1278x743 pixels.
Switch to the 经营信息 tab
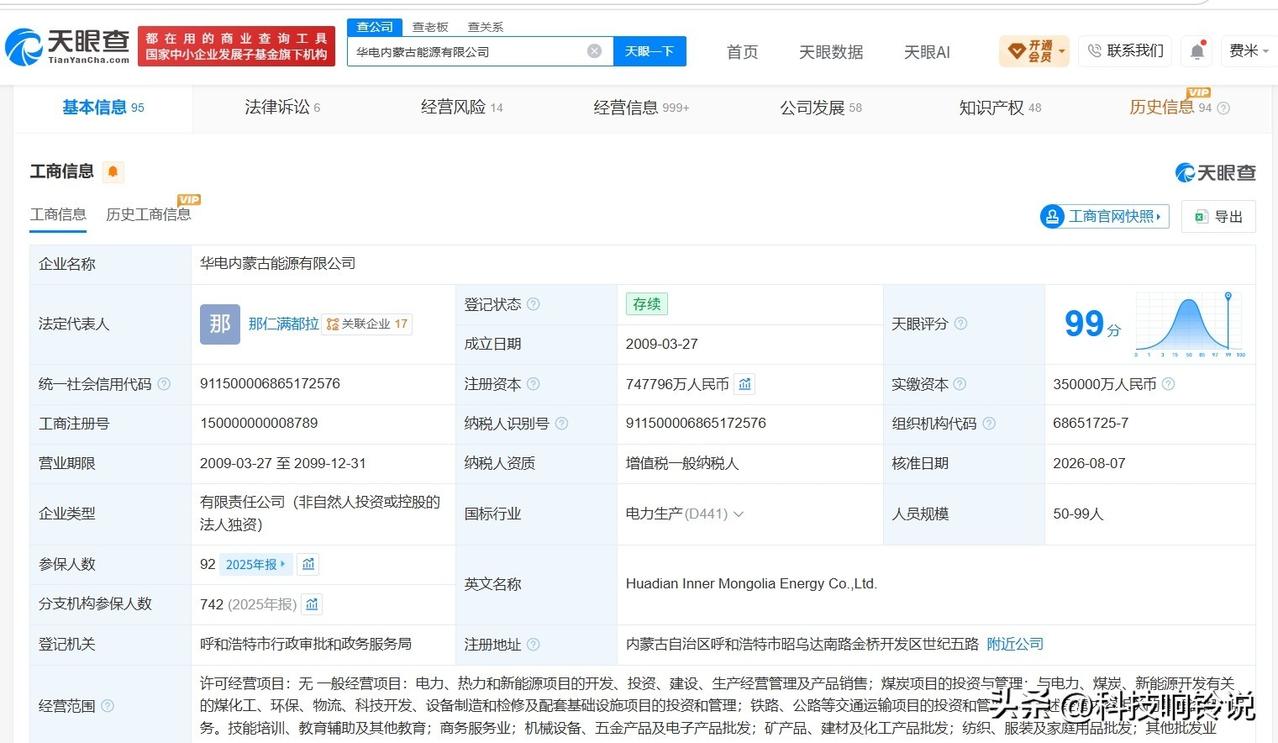641,108
